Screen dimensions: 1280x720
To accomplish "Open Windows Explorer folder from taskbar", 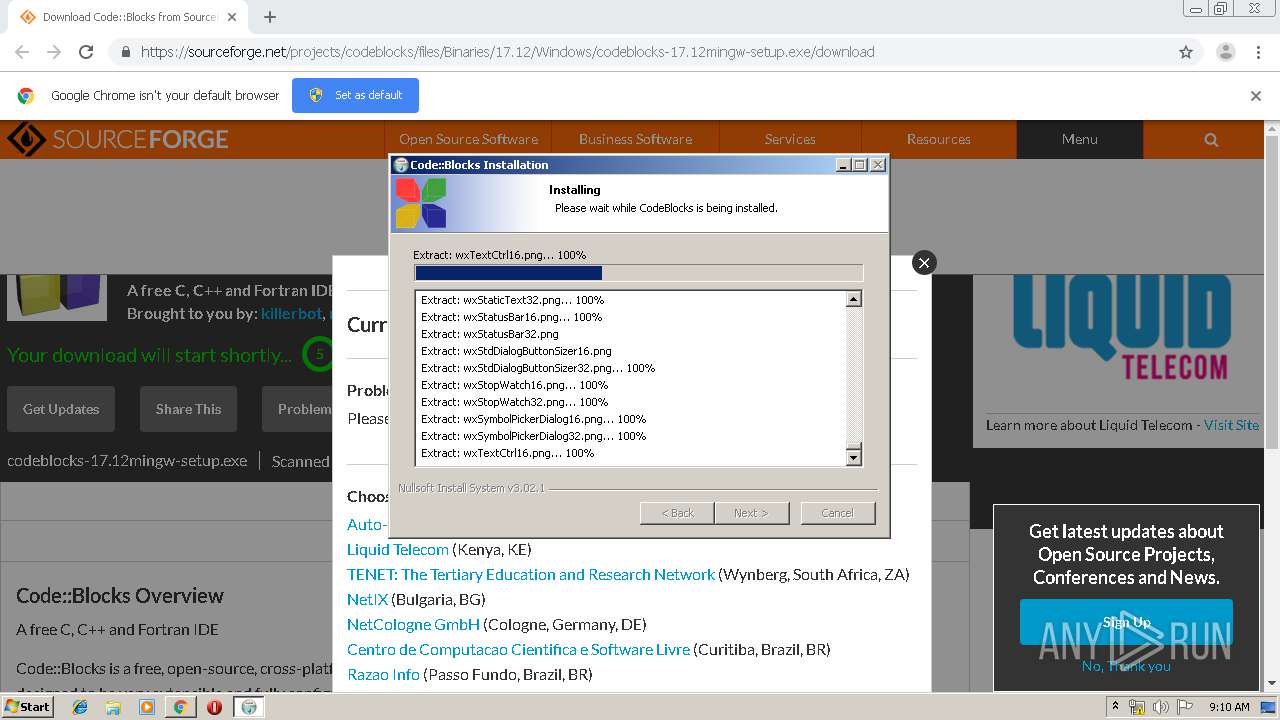I will [113, 707].
